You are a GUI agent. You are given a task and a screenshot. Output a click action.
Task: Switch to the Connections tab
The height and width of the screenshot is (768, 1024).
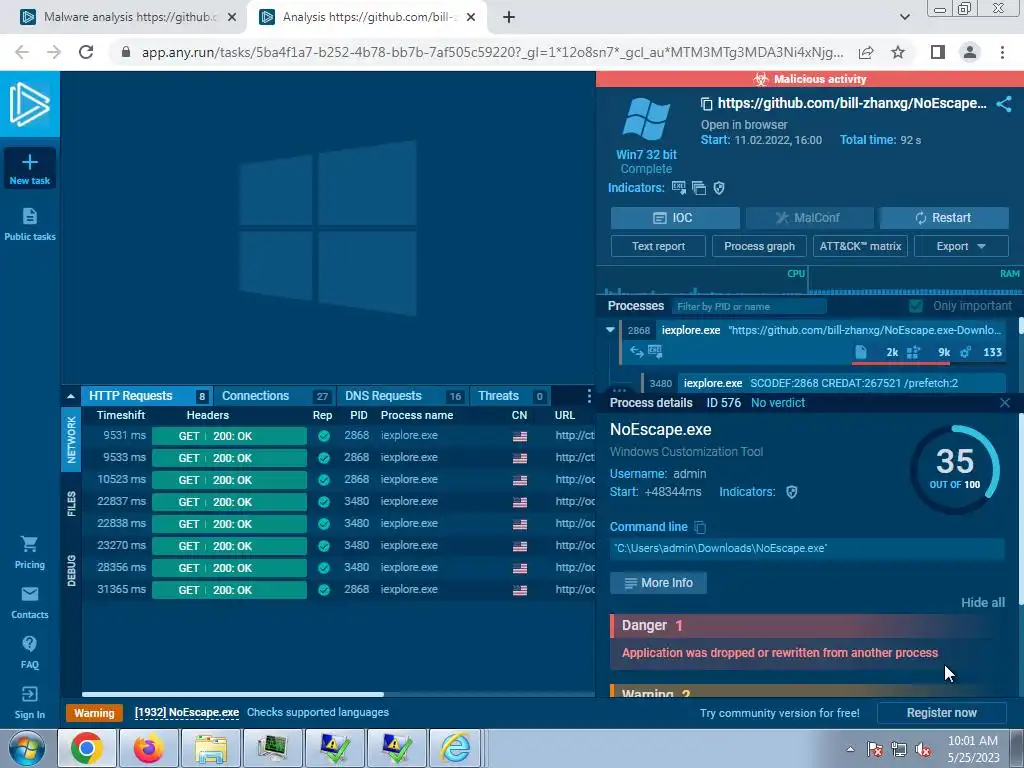click(275, 396)
